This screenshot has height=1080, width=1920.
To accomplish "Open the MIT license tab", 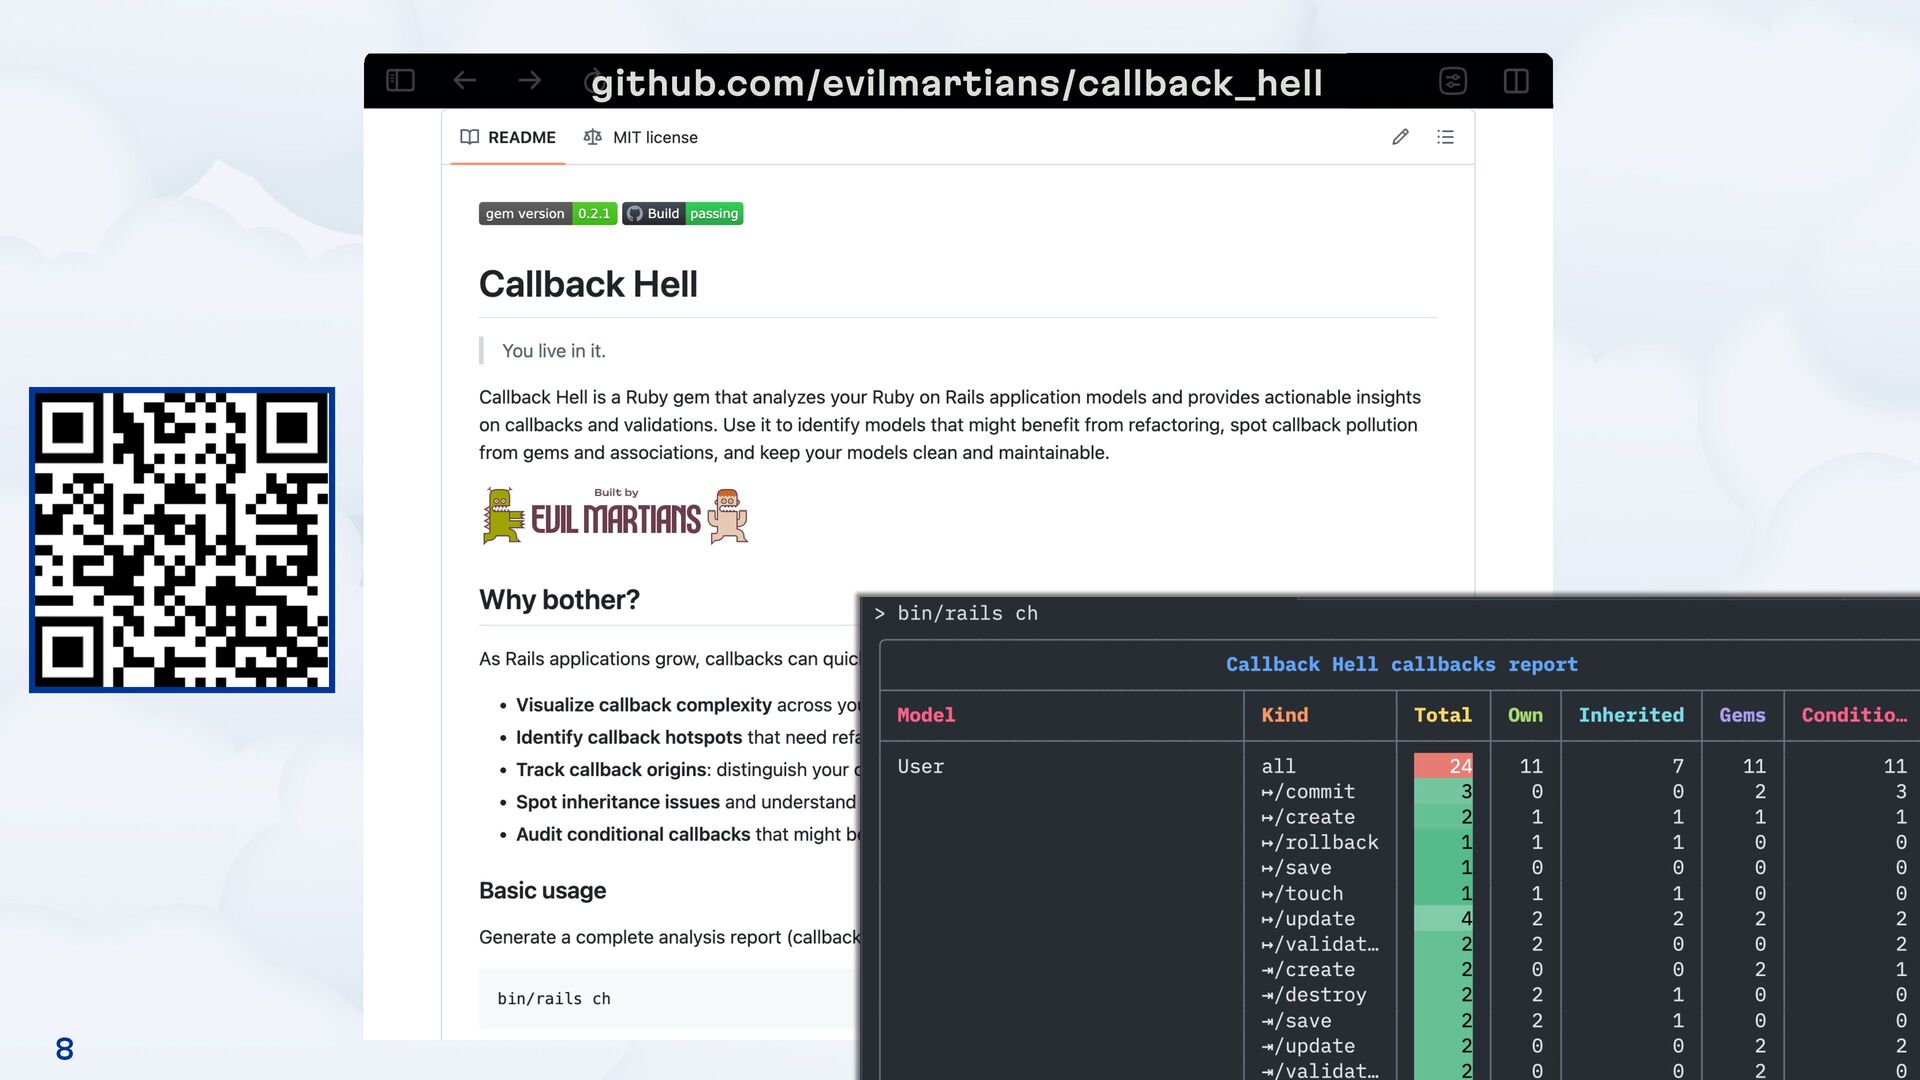I will (x=654, y=137).
